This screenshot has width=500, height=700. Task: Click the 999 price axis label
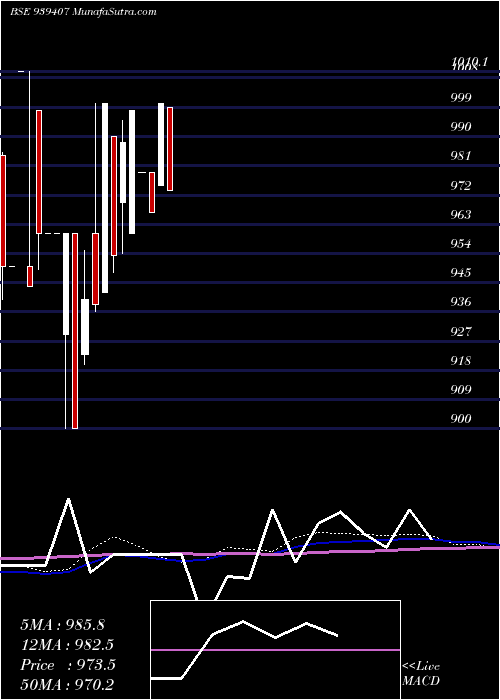coord(461,98)
